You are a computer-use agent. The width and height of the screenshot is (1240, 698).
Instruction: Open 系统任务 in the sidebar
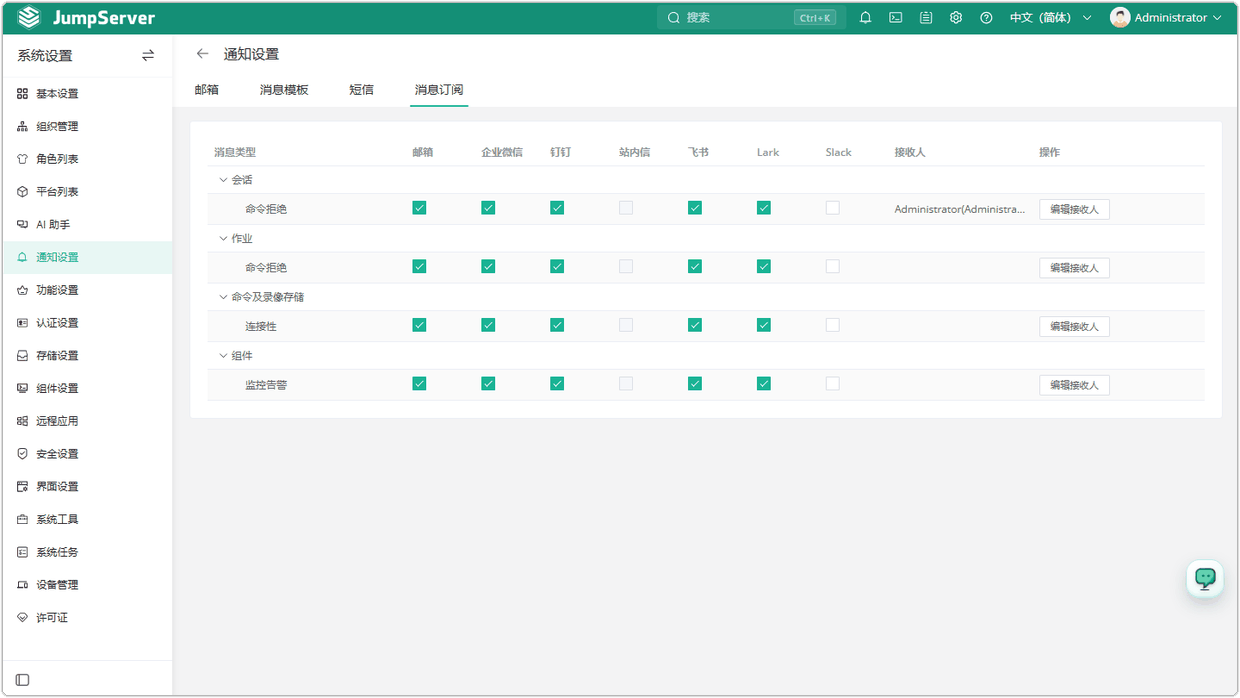tap(87, 552)
